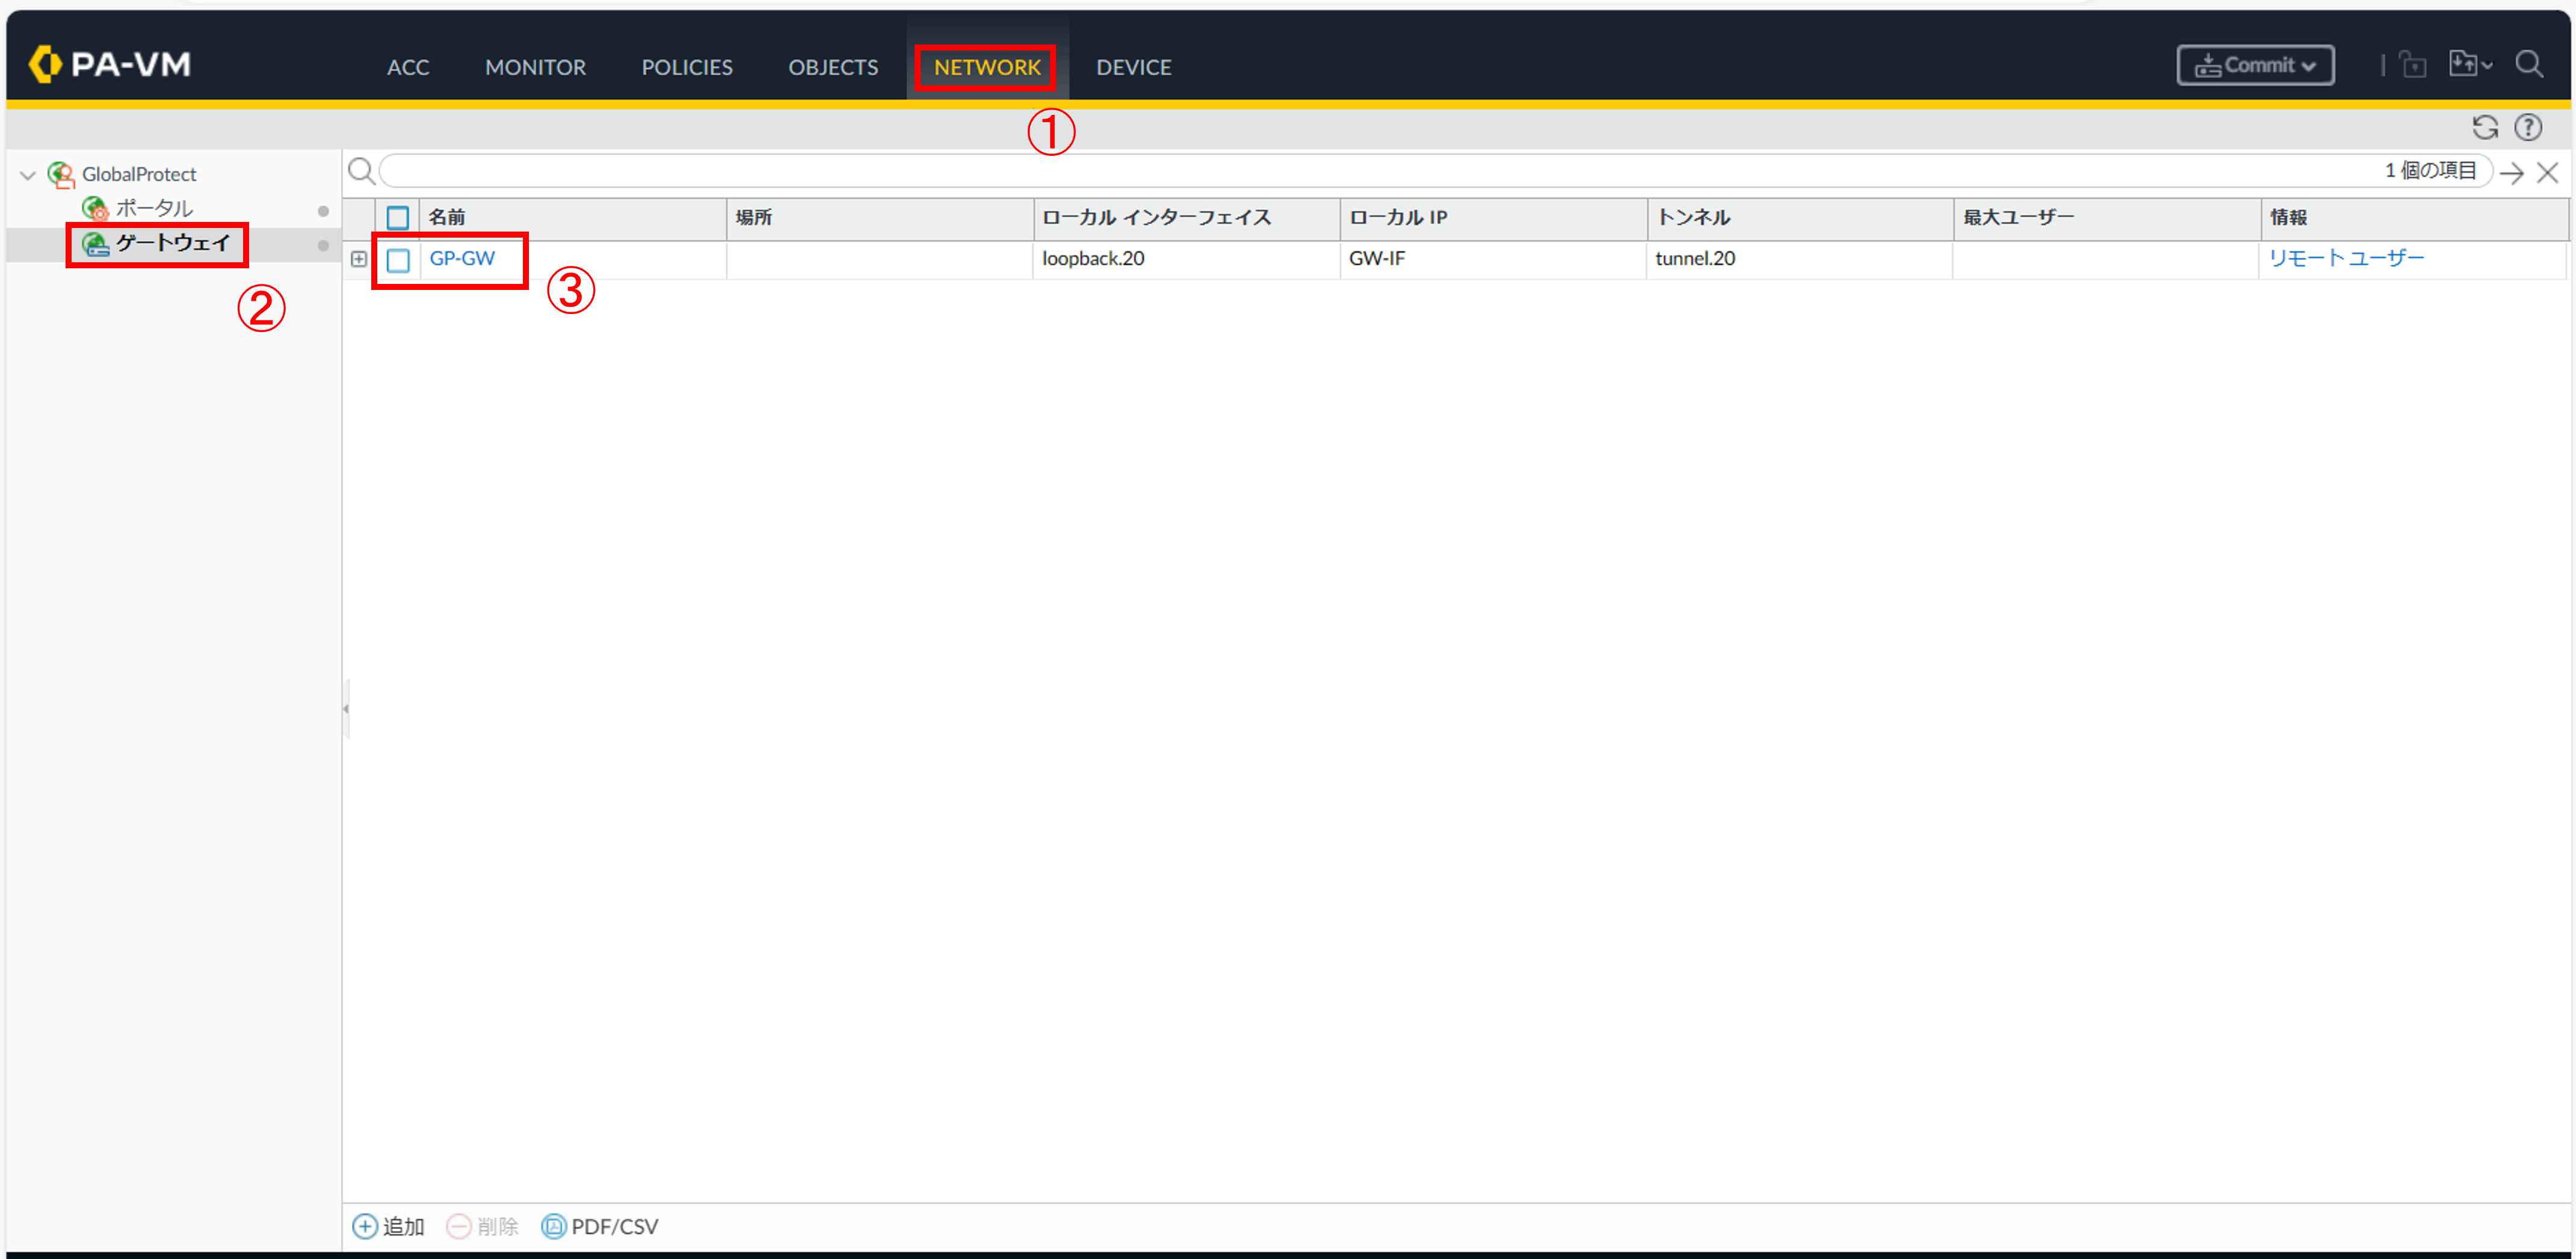Open the help question mark icon
This screenshot has width=2576, height=1259.
[x=2528, y=127]
